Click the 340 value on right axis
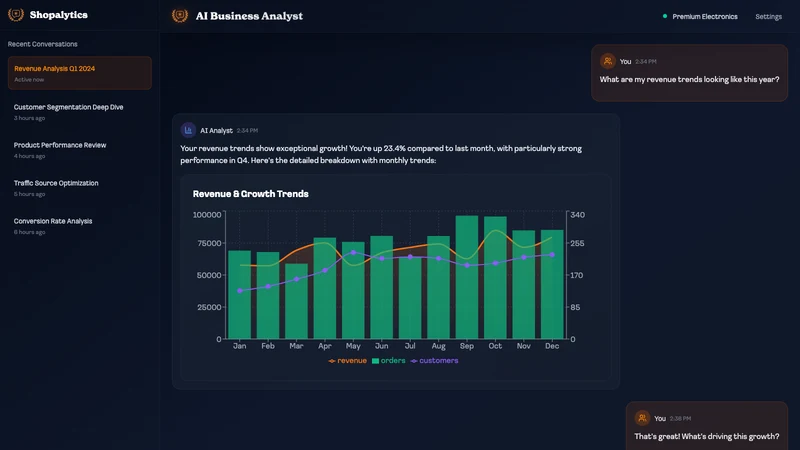Image resolution: width=800 pixels, height=450 pixels. point(578,215)
